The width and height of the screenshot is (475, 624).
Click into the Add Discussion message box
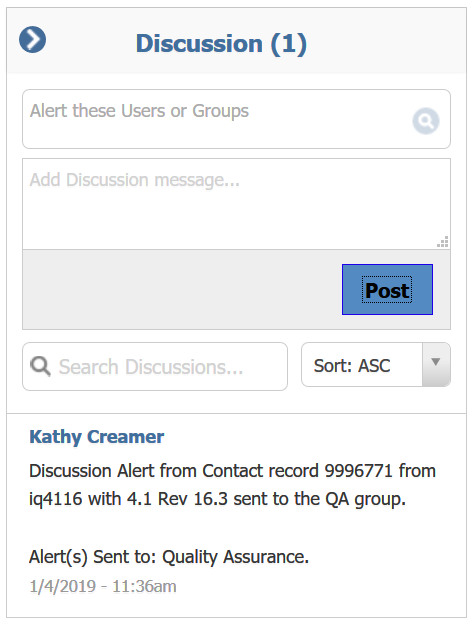click(x=236, y=204)
